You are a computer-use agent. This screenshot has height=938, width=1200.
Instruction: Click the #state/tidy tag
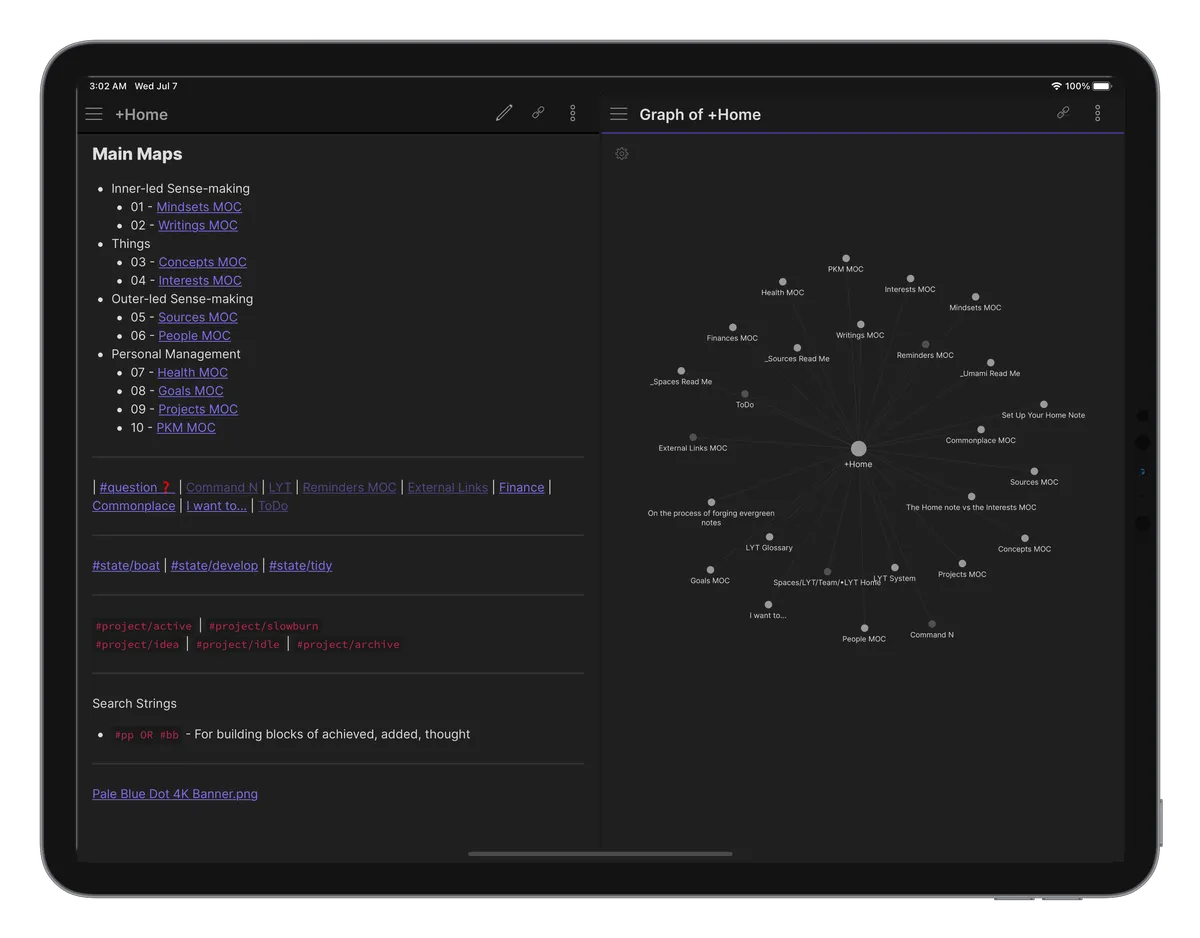pyautogui.click(x=300, y=565)
